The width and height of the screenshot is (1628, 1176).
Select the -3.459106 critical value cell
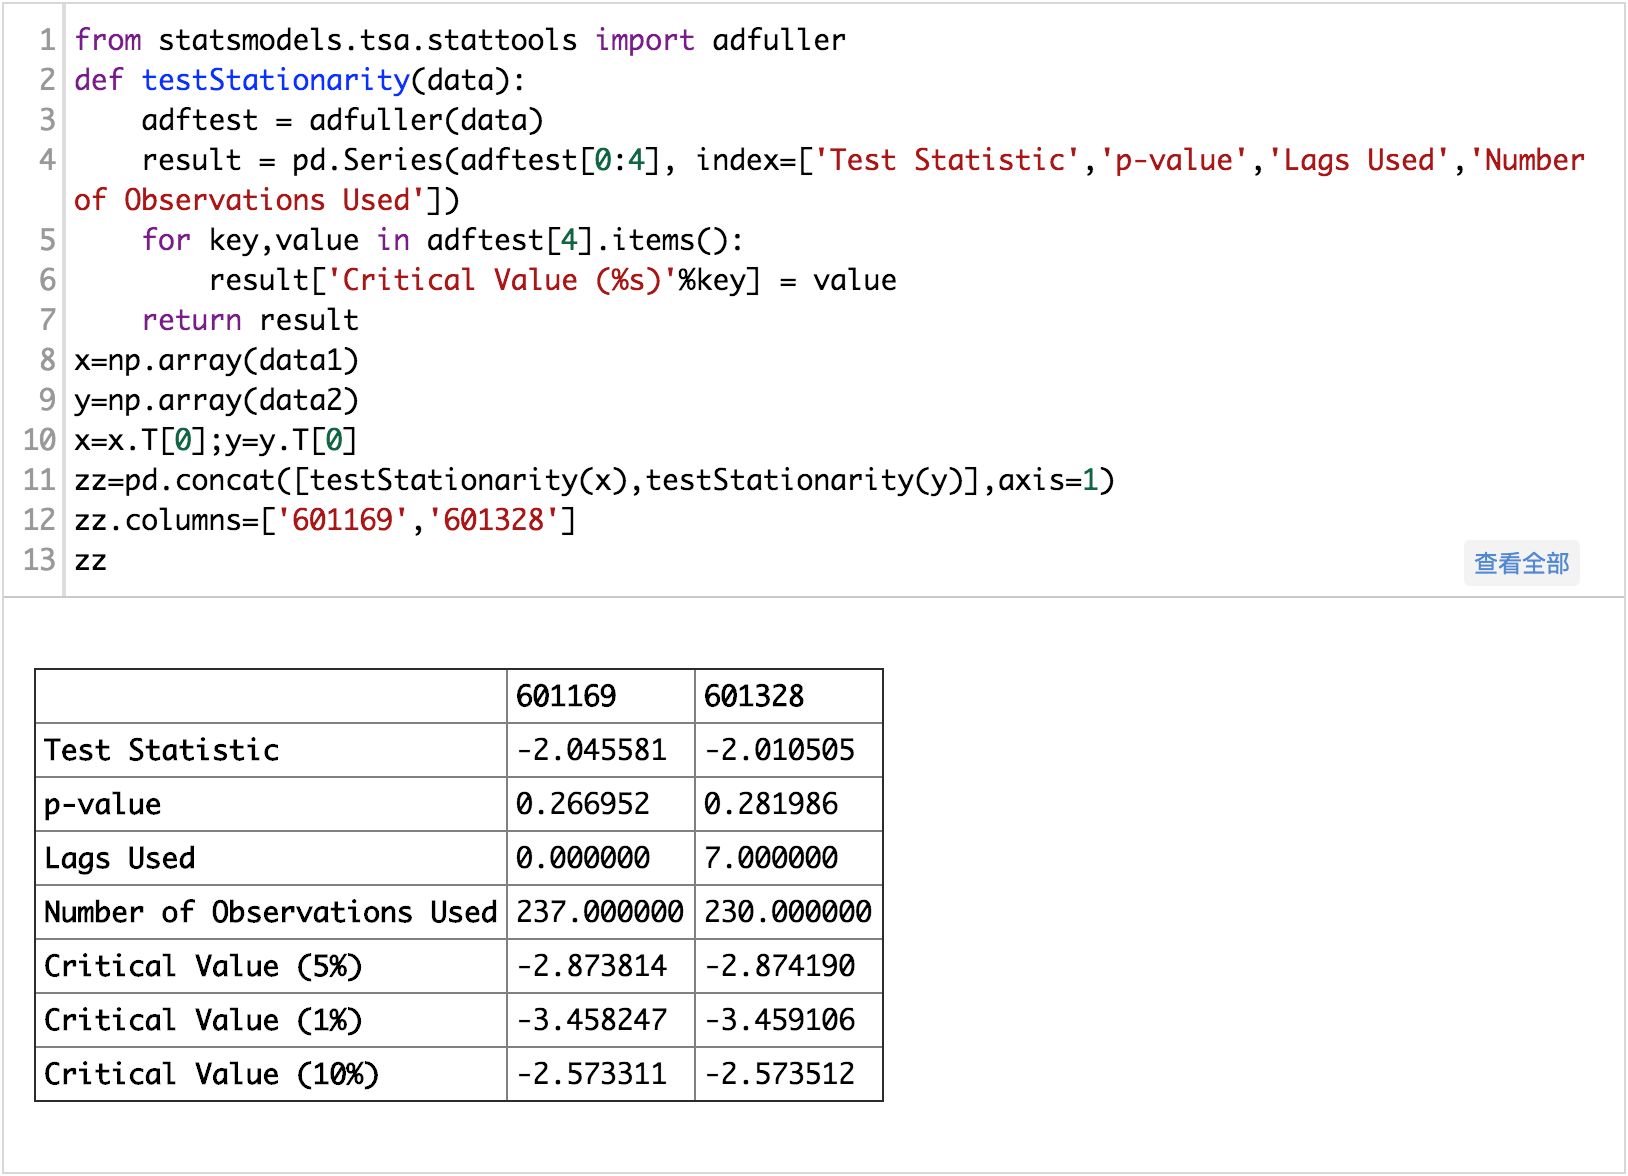click(780, 1020)
